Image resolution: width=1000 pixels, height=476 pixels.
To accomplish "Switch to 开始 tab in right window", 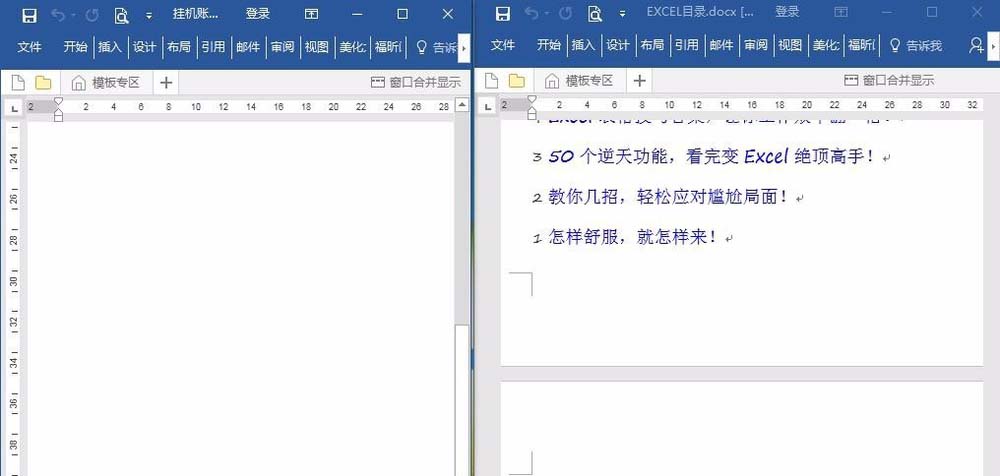I will tap(548, 45).
